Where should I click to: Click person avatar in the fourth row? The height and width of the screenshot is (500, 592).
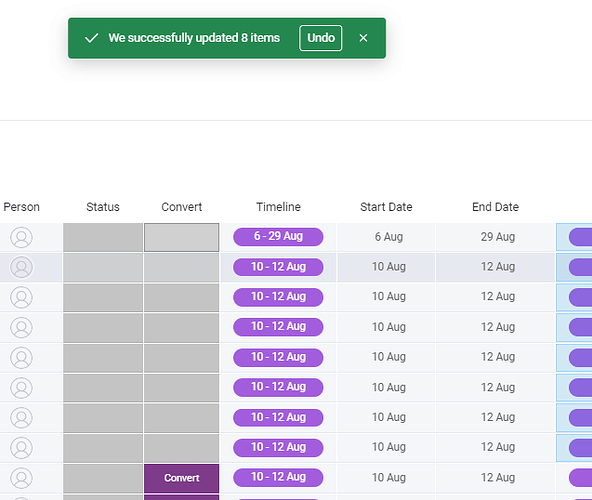click(x=22, y=327)
